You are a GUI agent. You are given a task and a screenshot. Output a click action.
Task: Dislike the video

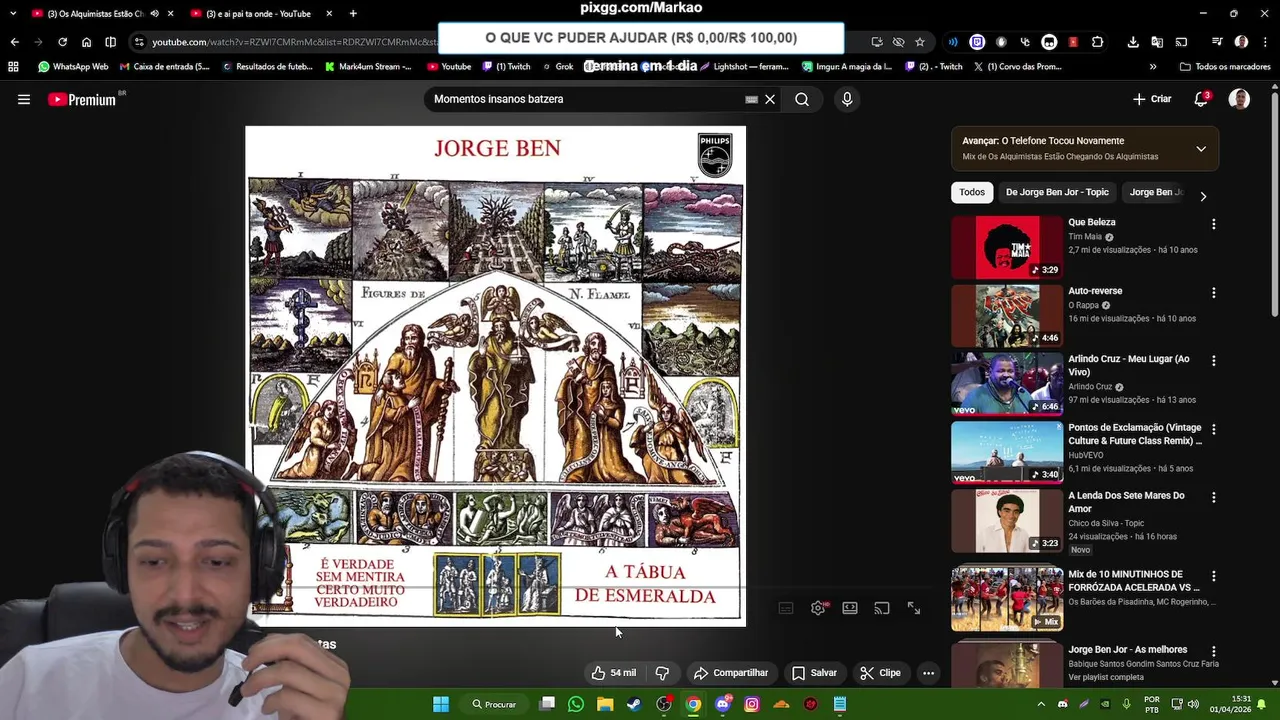662,673
